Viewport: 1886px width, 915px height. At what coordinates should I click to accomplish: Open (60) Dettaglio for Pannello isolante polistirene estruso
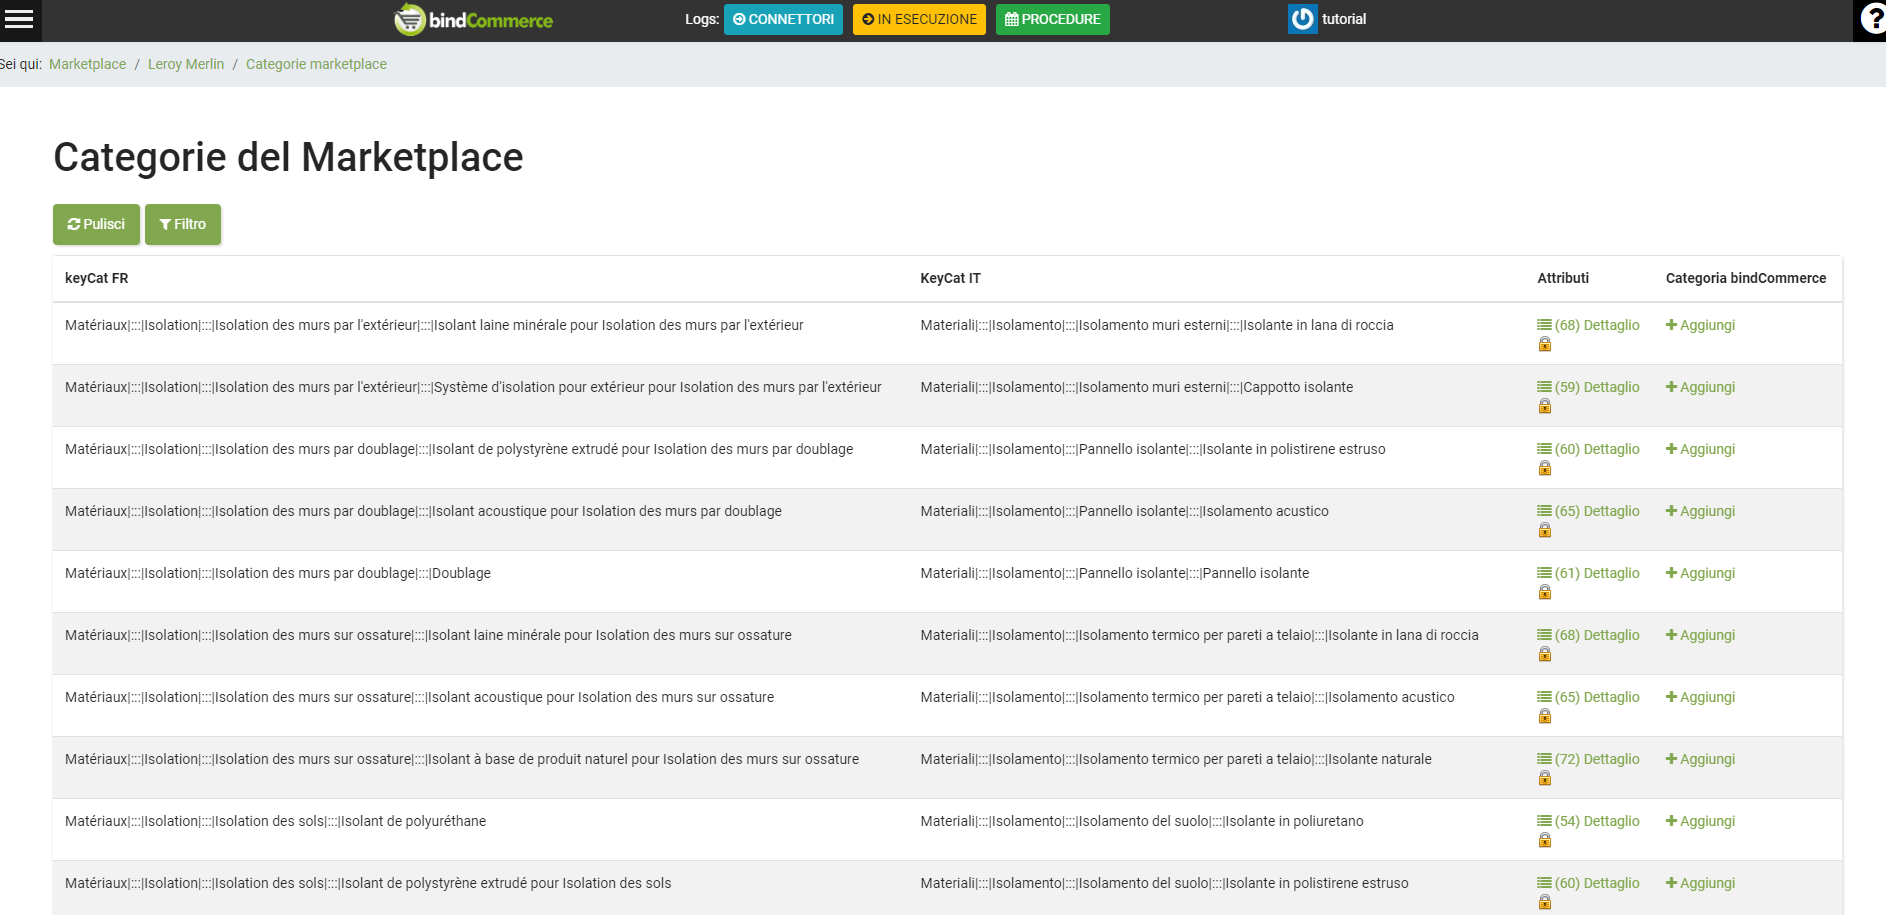[1588, 449]
